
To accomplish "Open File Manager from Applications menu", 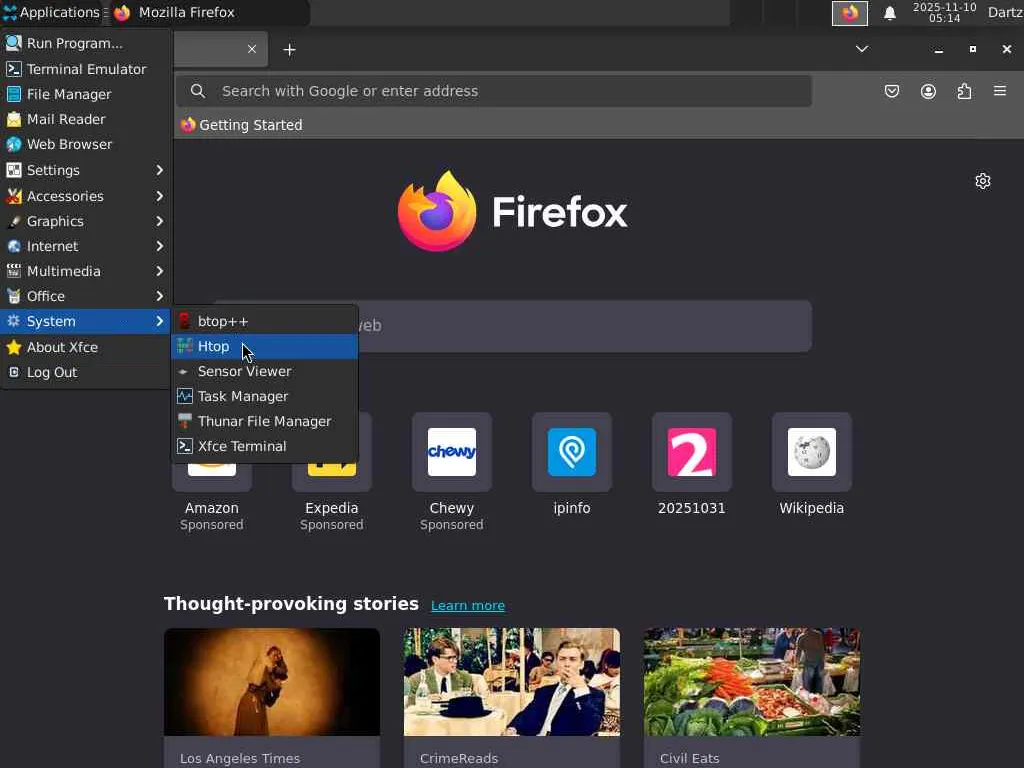I will click(86, 94).
